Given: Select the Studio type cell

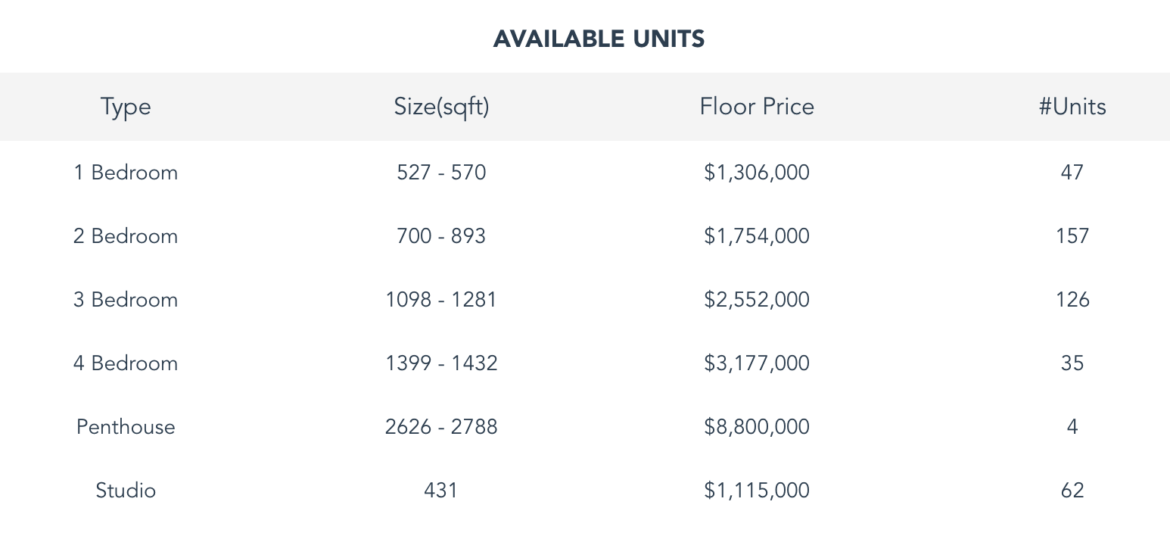Looking at the screenshot, I should point(126,491).
